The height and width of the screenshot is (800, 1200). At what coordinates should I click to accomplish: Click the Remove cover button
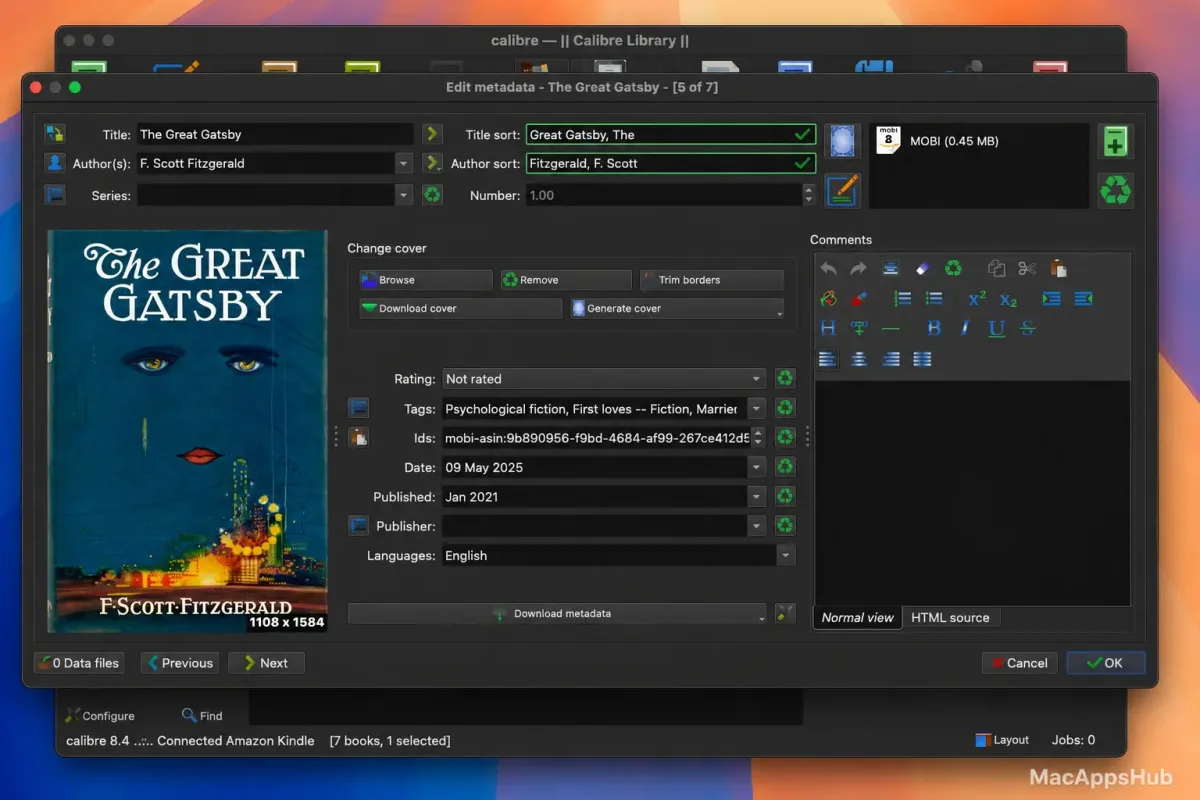[566, 280]
